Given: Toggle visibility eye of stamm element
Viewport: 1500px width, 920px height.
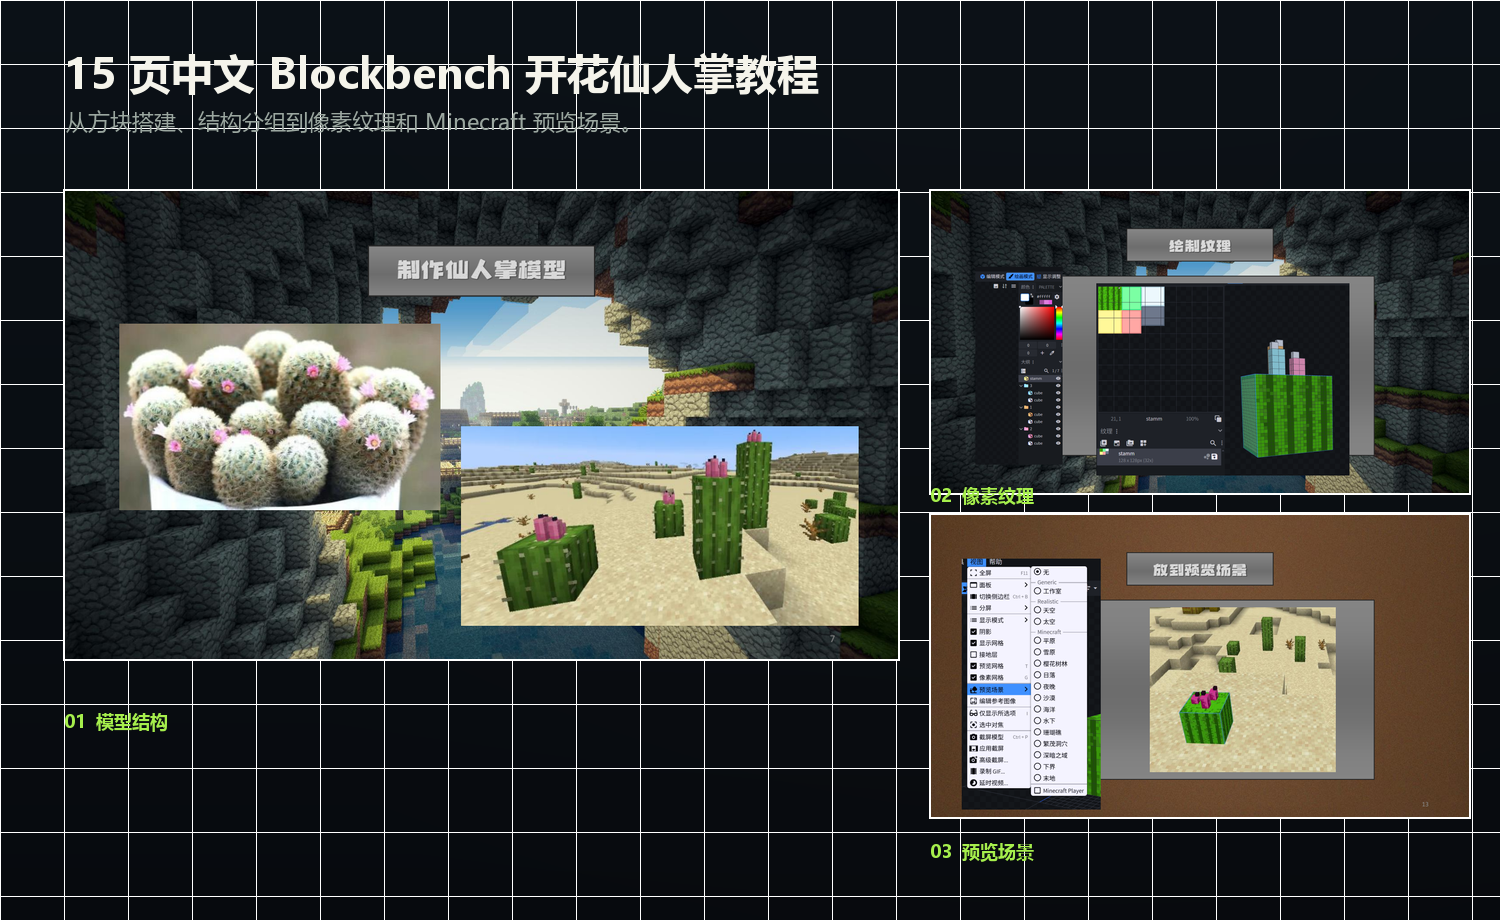Looking at the screenshot, I should point(1058,378).
